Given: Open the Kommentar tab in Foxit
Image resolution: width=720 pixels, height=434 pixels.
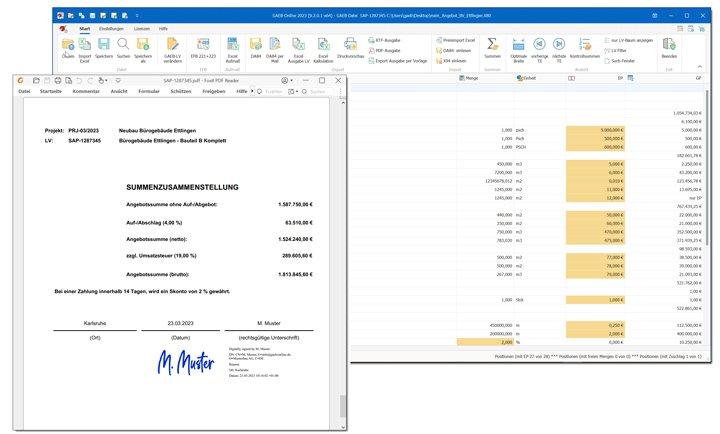Looking at the screenshot, I should coord(86,91).
